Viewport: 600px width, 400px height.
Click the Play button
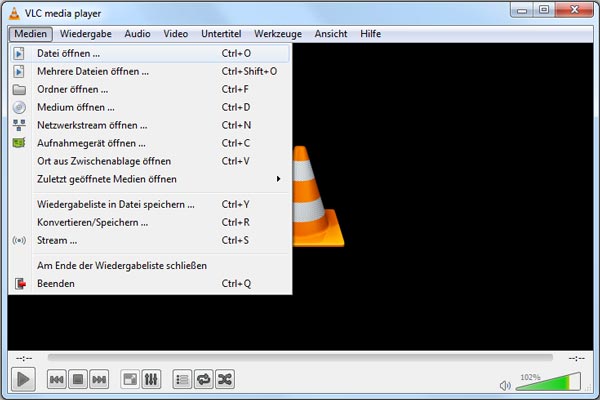(23, 379)
